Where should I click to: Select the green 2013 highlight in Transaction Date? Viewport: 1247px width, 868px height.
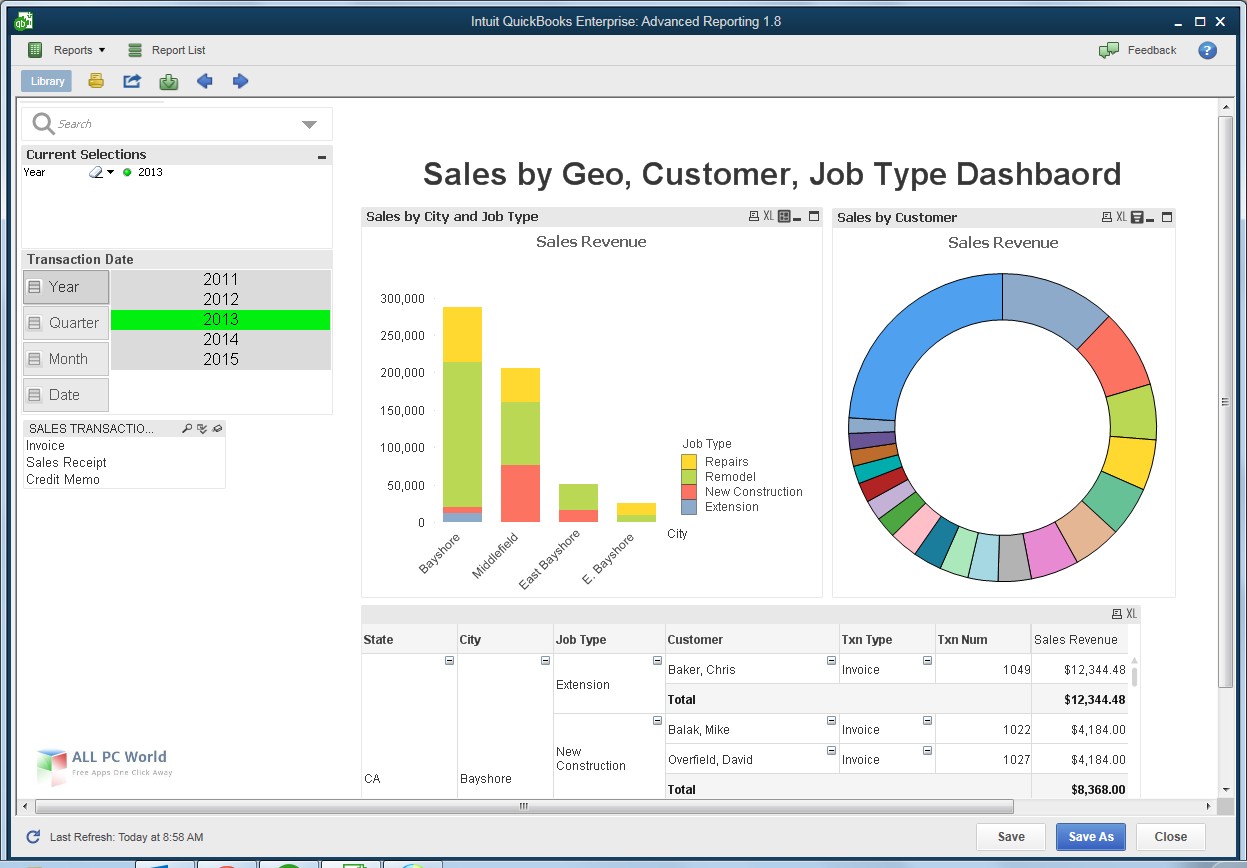pyautogui.click(x=221, y=319)
